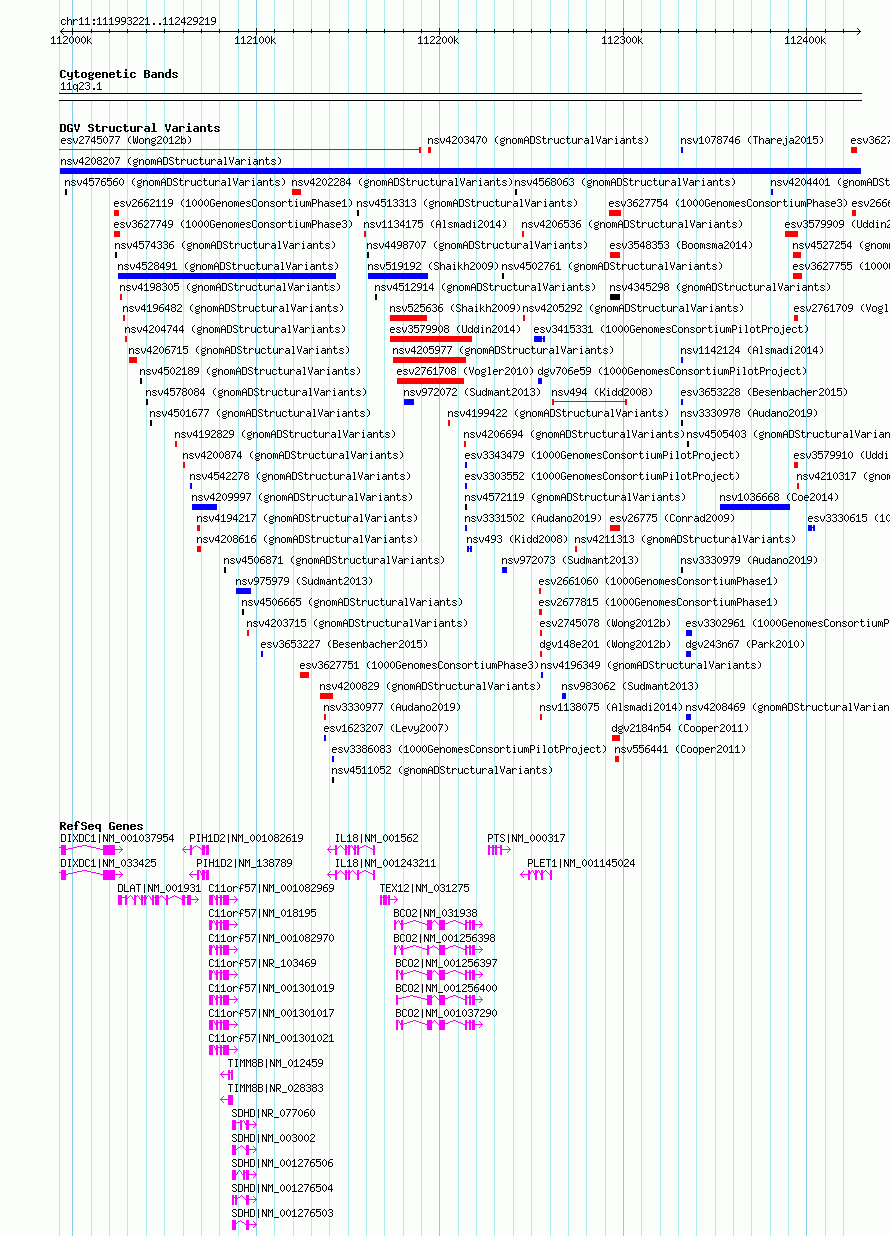Open DLAT|NM_001931 gene label

pyautogui.click(x=159, y=888)
